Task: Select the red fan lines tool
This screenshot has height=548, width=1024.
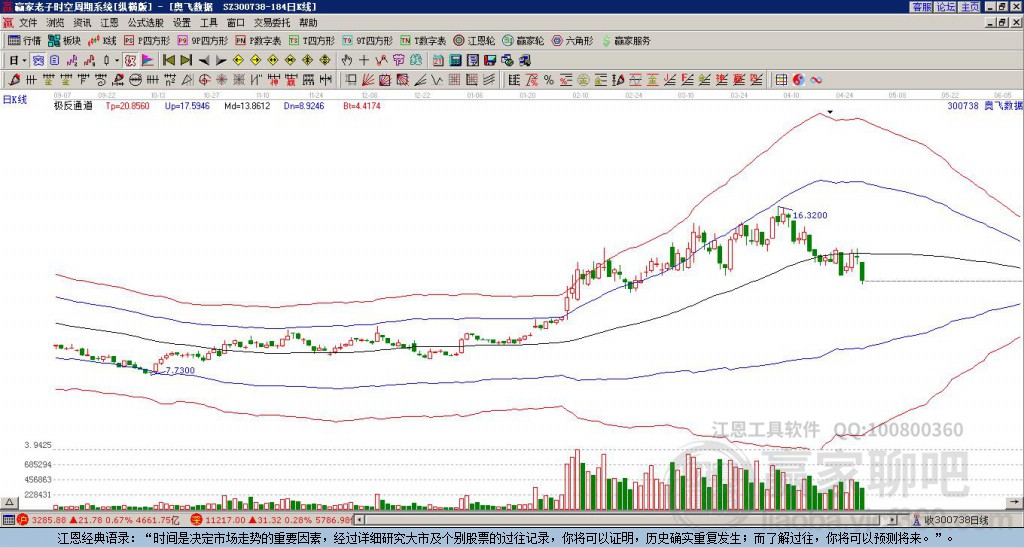Action: pyautogui.click(x=368, y=80)
